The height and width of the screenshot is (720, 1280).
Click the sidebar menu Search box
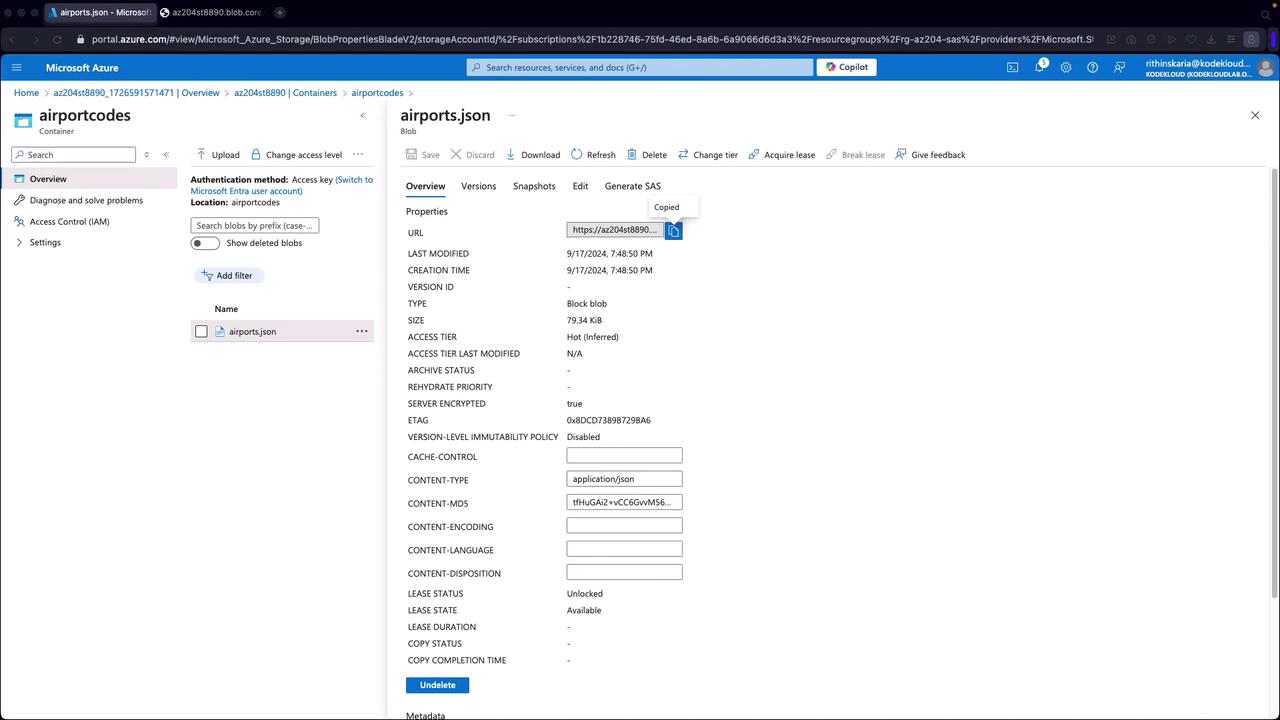(x=73, y=155)
